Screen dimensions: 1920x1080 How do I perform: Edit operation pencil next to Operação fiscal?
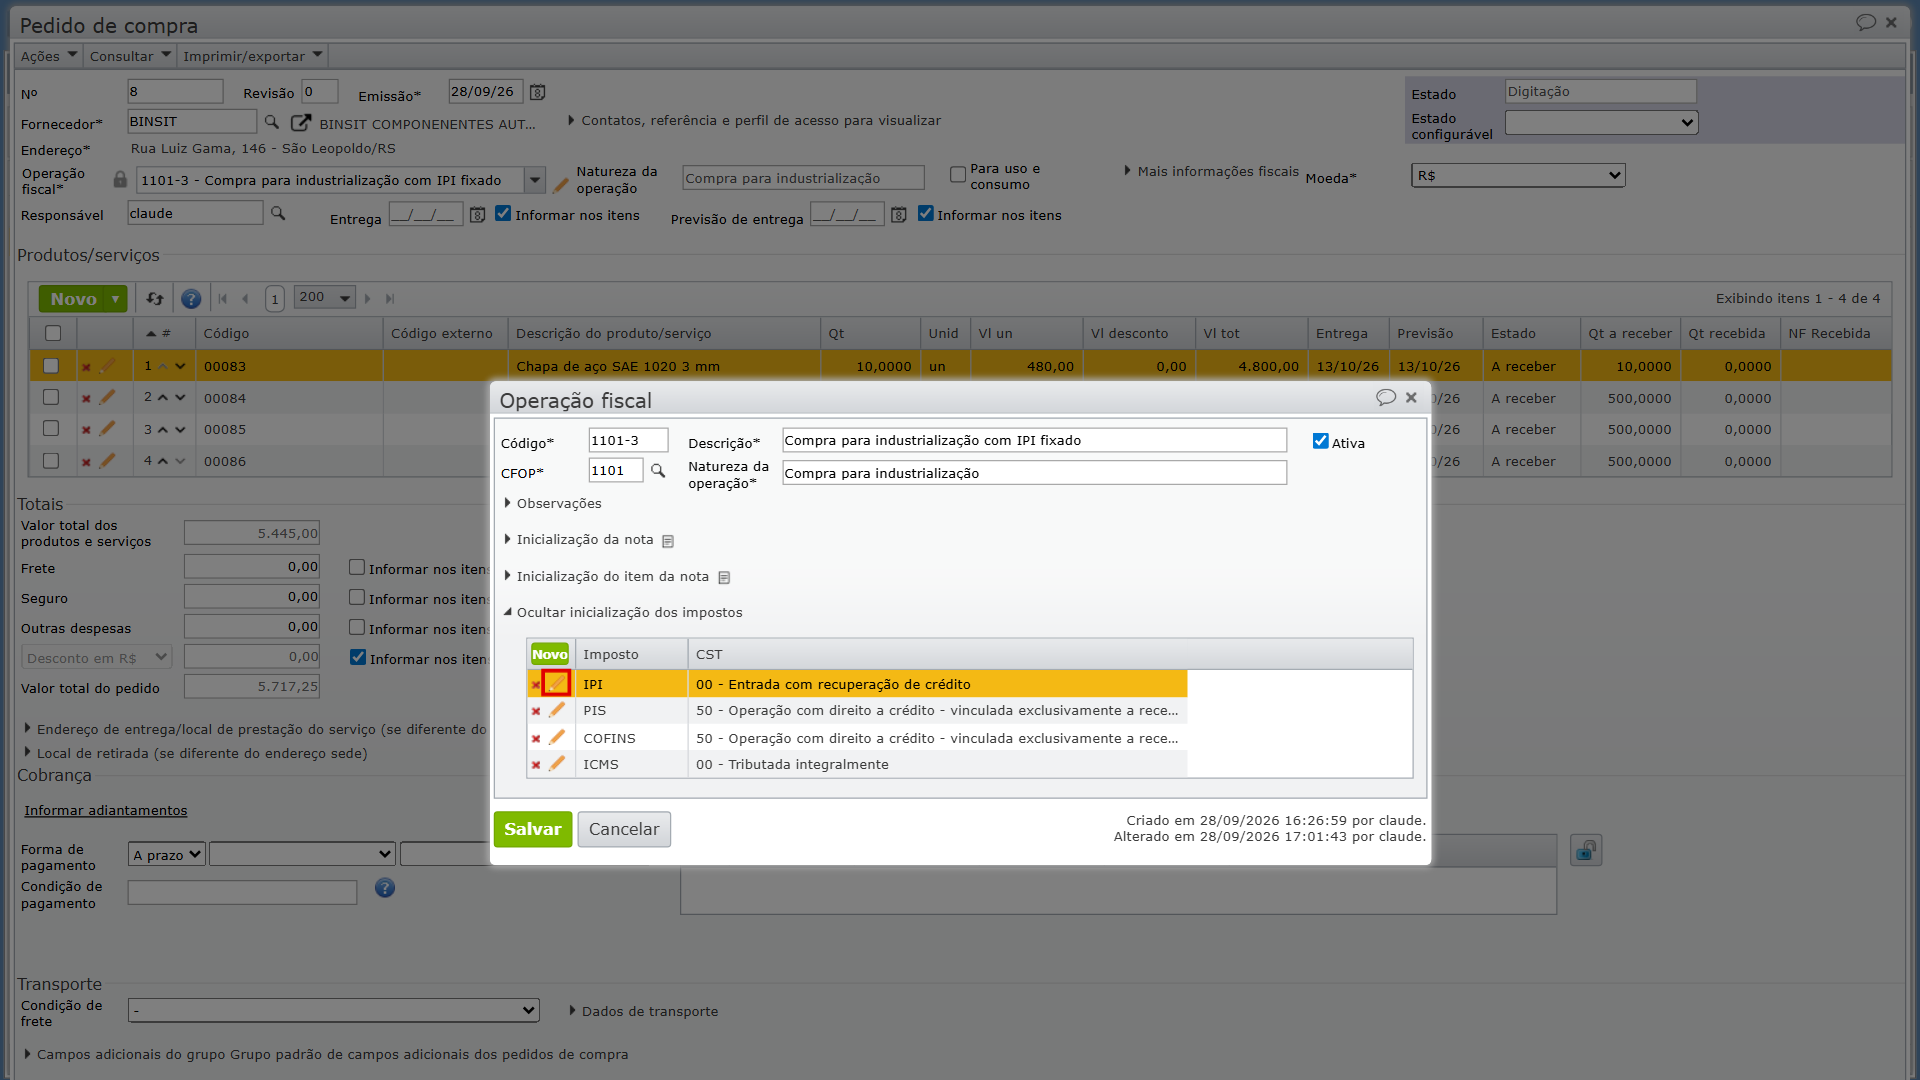(560, 185)
